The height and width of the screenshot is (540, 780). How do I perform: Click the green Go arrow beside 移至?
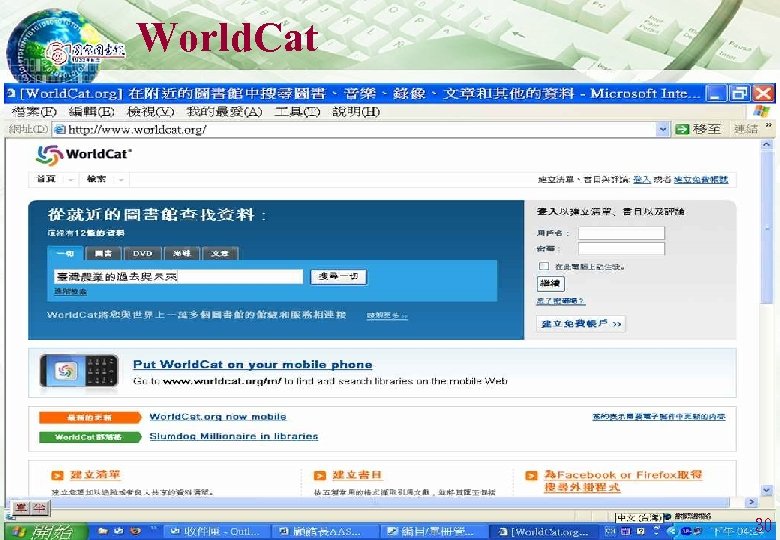click(x=682, y=129)
